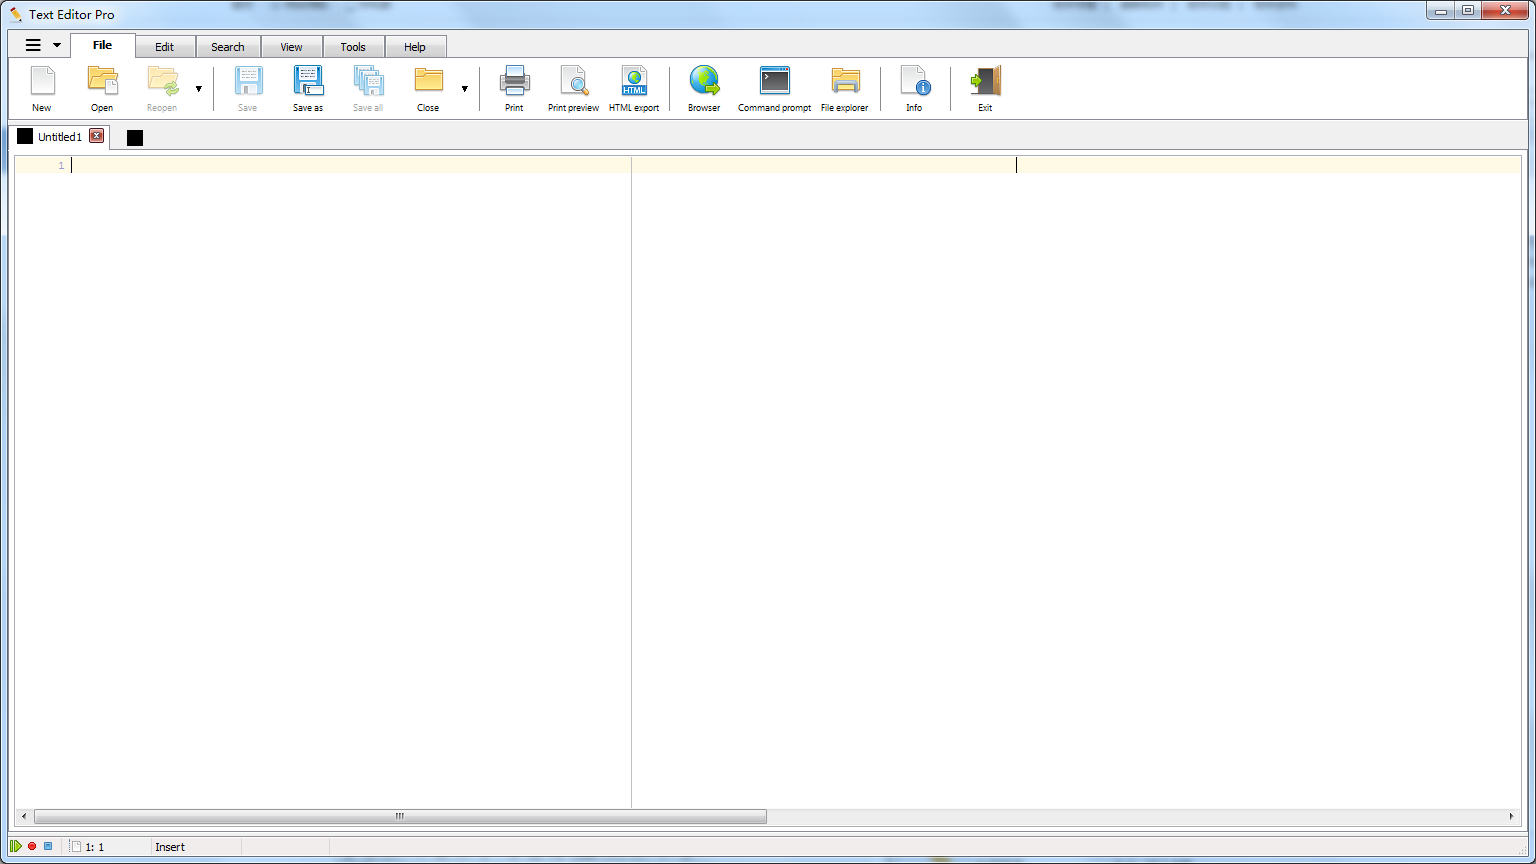The height and width of the screenshot is (864, 1536).
Task: Switch to the View tab
Action: coord(291,47)
